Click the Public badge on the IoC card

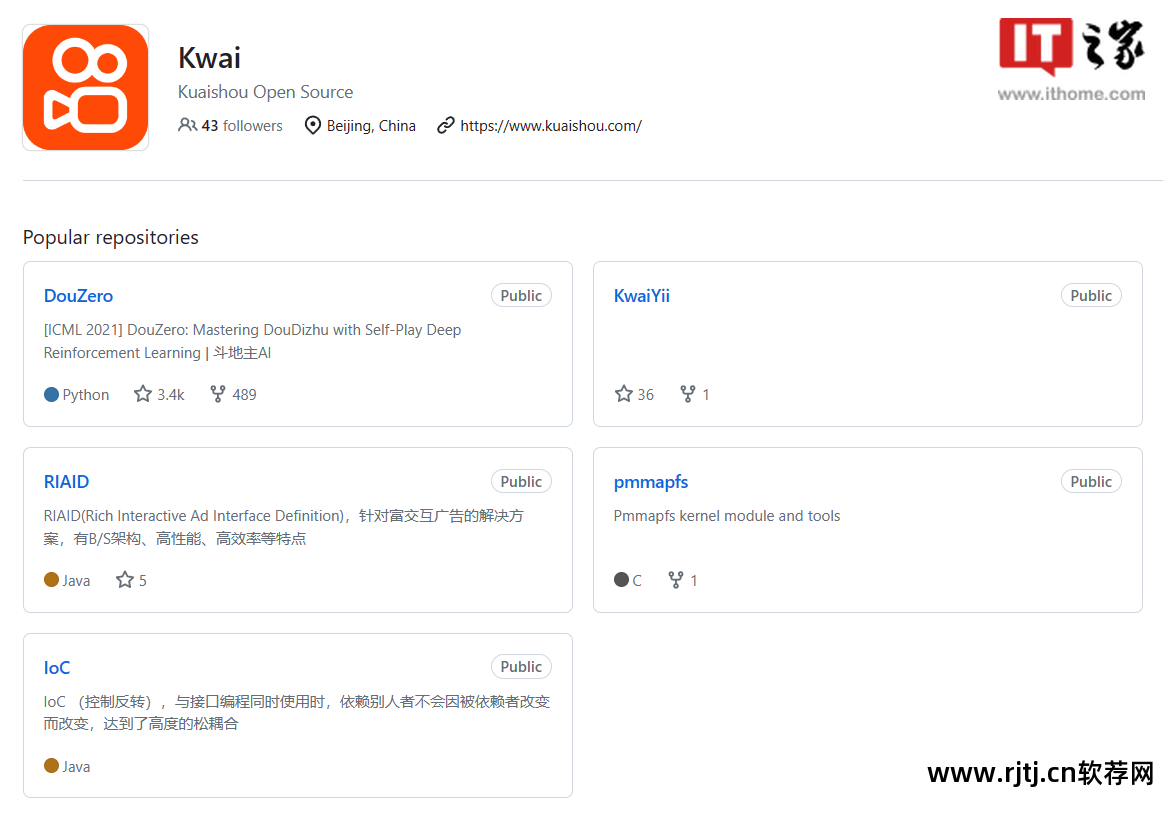coord(521,667)
